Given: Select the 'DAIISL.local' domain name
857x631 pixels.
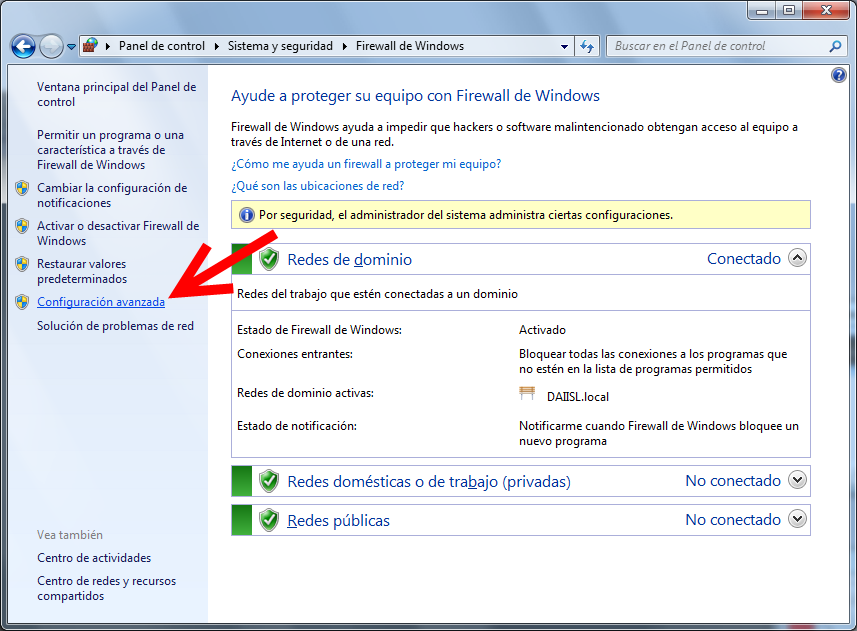Looking at the screenshot, I should click(578, 397).
